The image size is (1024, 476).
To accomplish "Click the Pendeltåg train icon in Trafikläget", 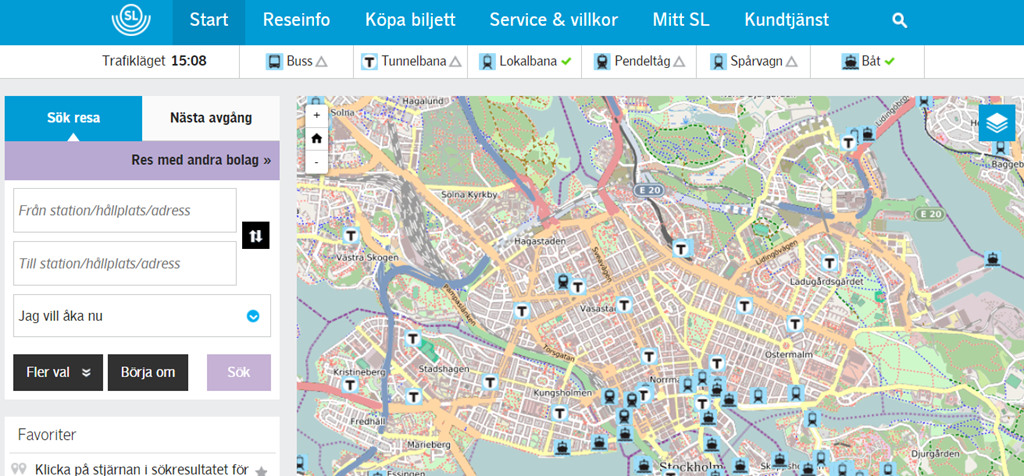I will tap(602, 62).
